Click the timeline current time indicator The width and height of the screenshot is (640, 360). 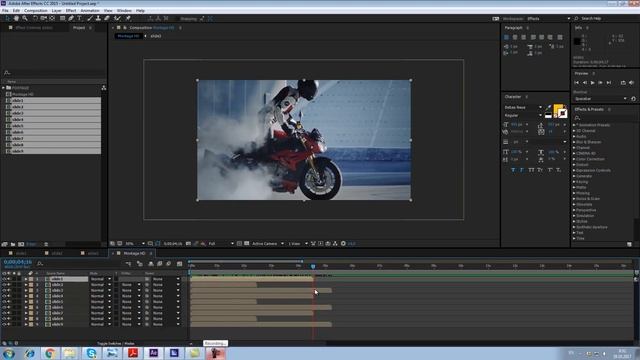pos(313,266)
